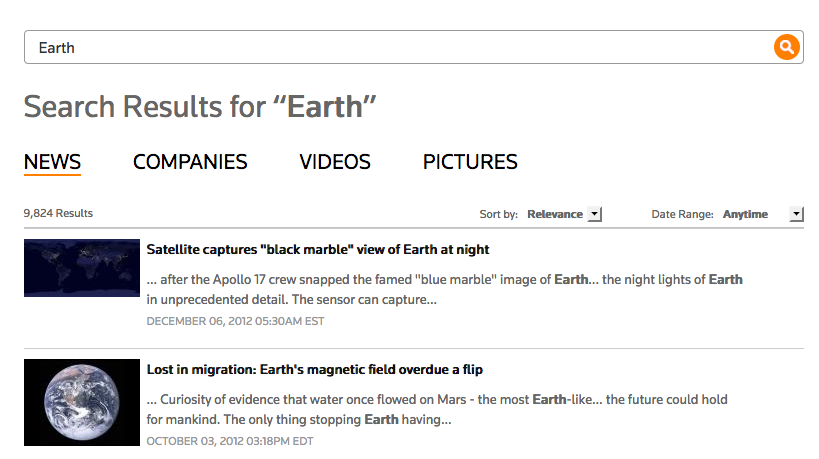Show the PICTURES results tab
The height and width of the screenshot is (459, 819).
pos(470,162)
